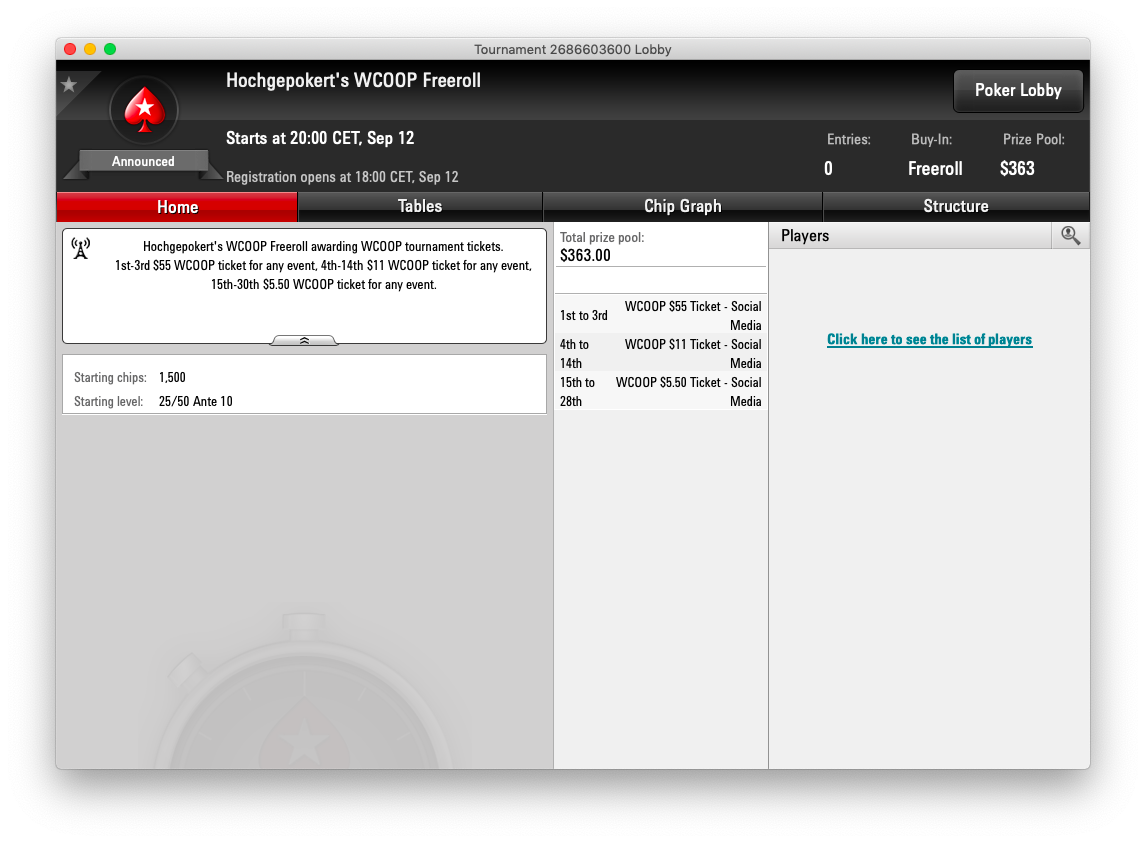The image size is (1146, 843).
Task: Click the Hochgepokert's WCOOP Freeroll title
Action: tap(353, 80)
